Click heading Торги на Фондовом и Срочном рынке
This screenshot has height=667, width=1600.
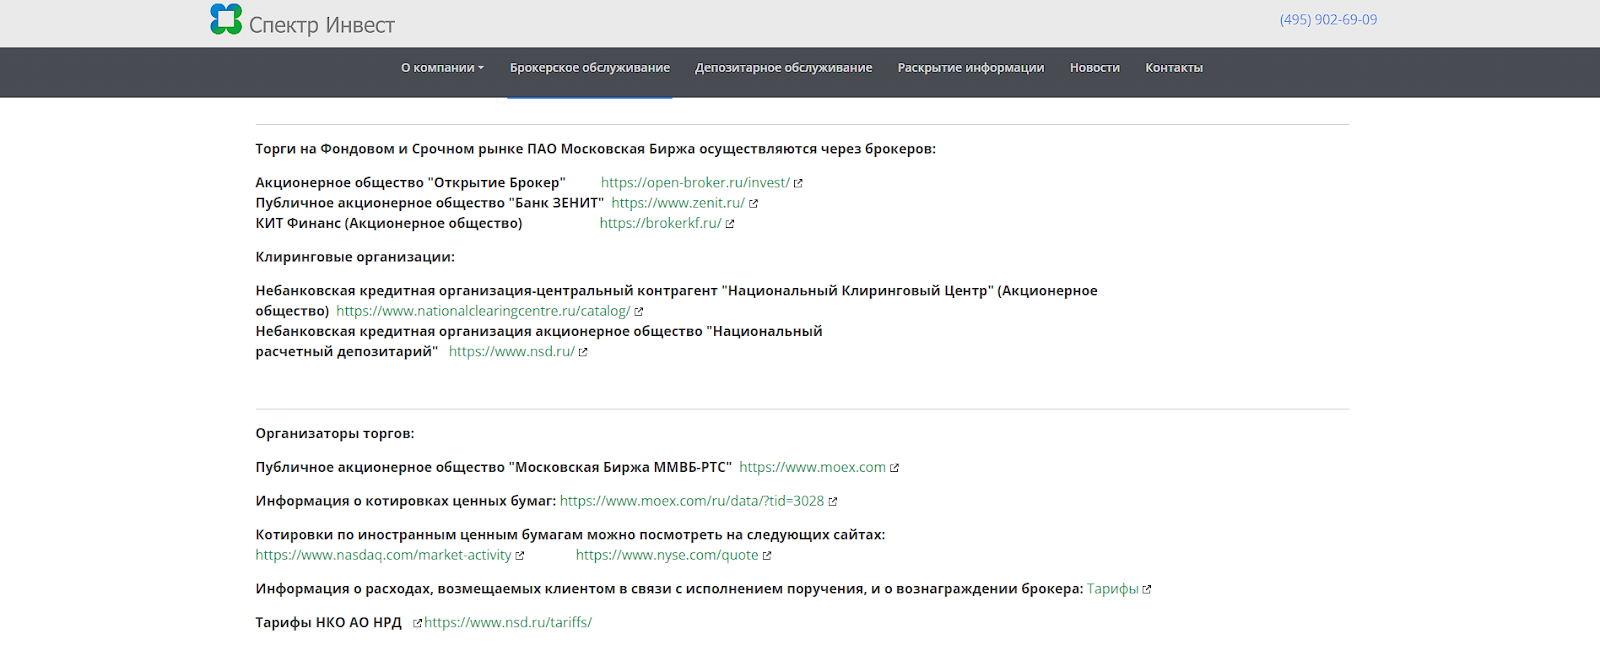click(596, 149)
